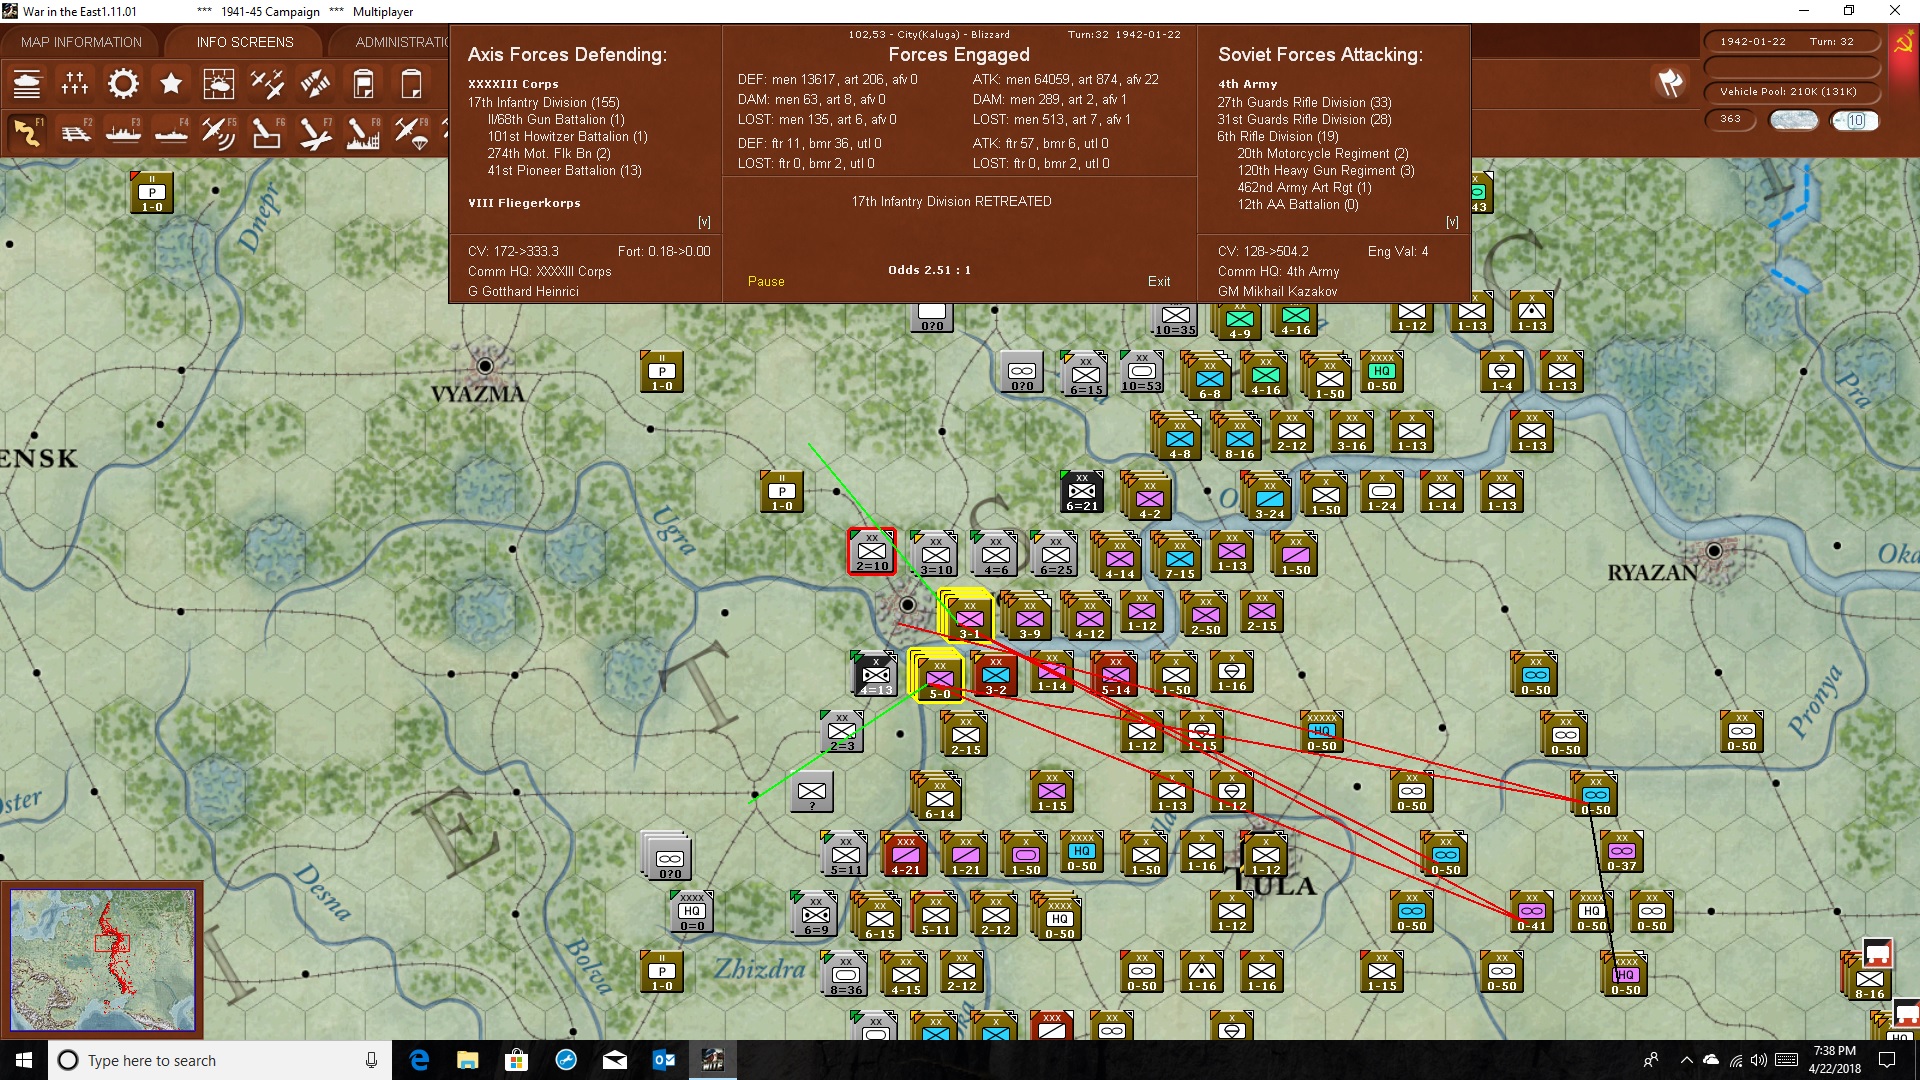Select F8 bomb city mode icon
This screenshot has width=1920, height=1080.
tap(363, 132)
